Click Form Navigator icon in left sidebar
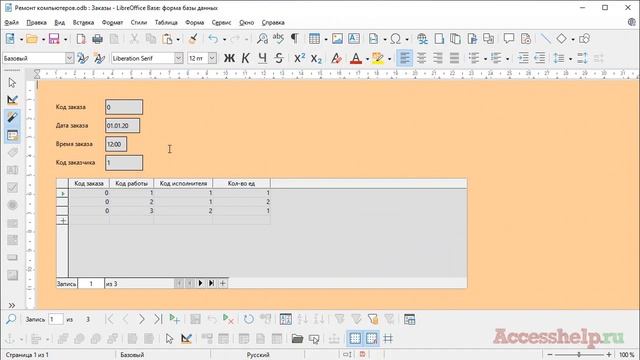 click(12, 135)
